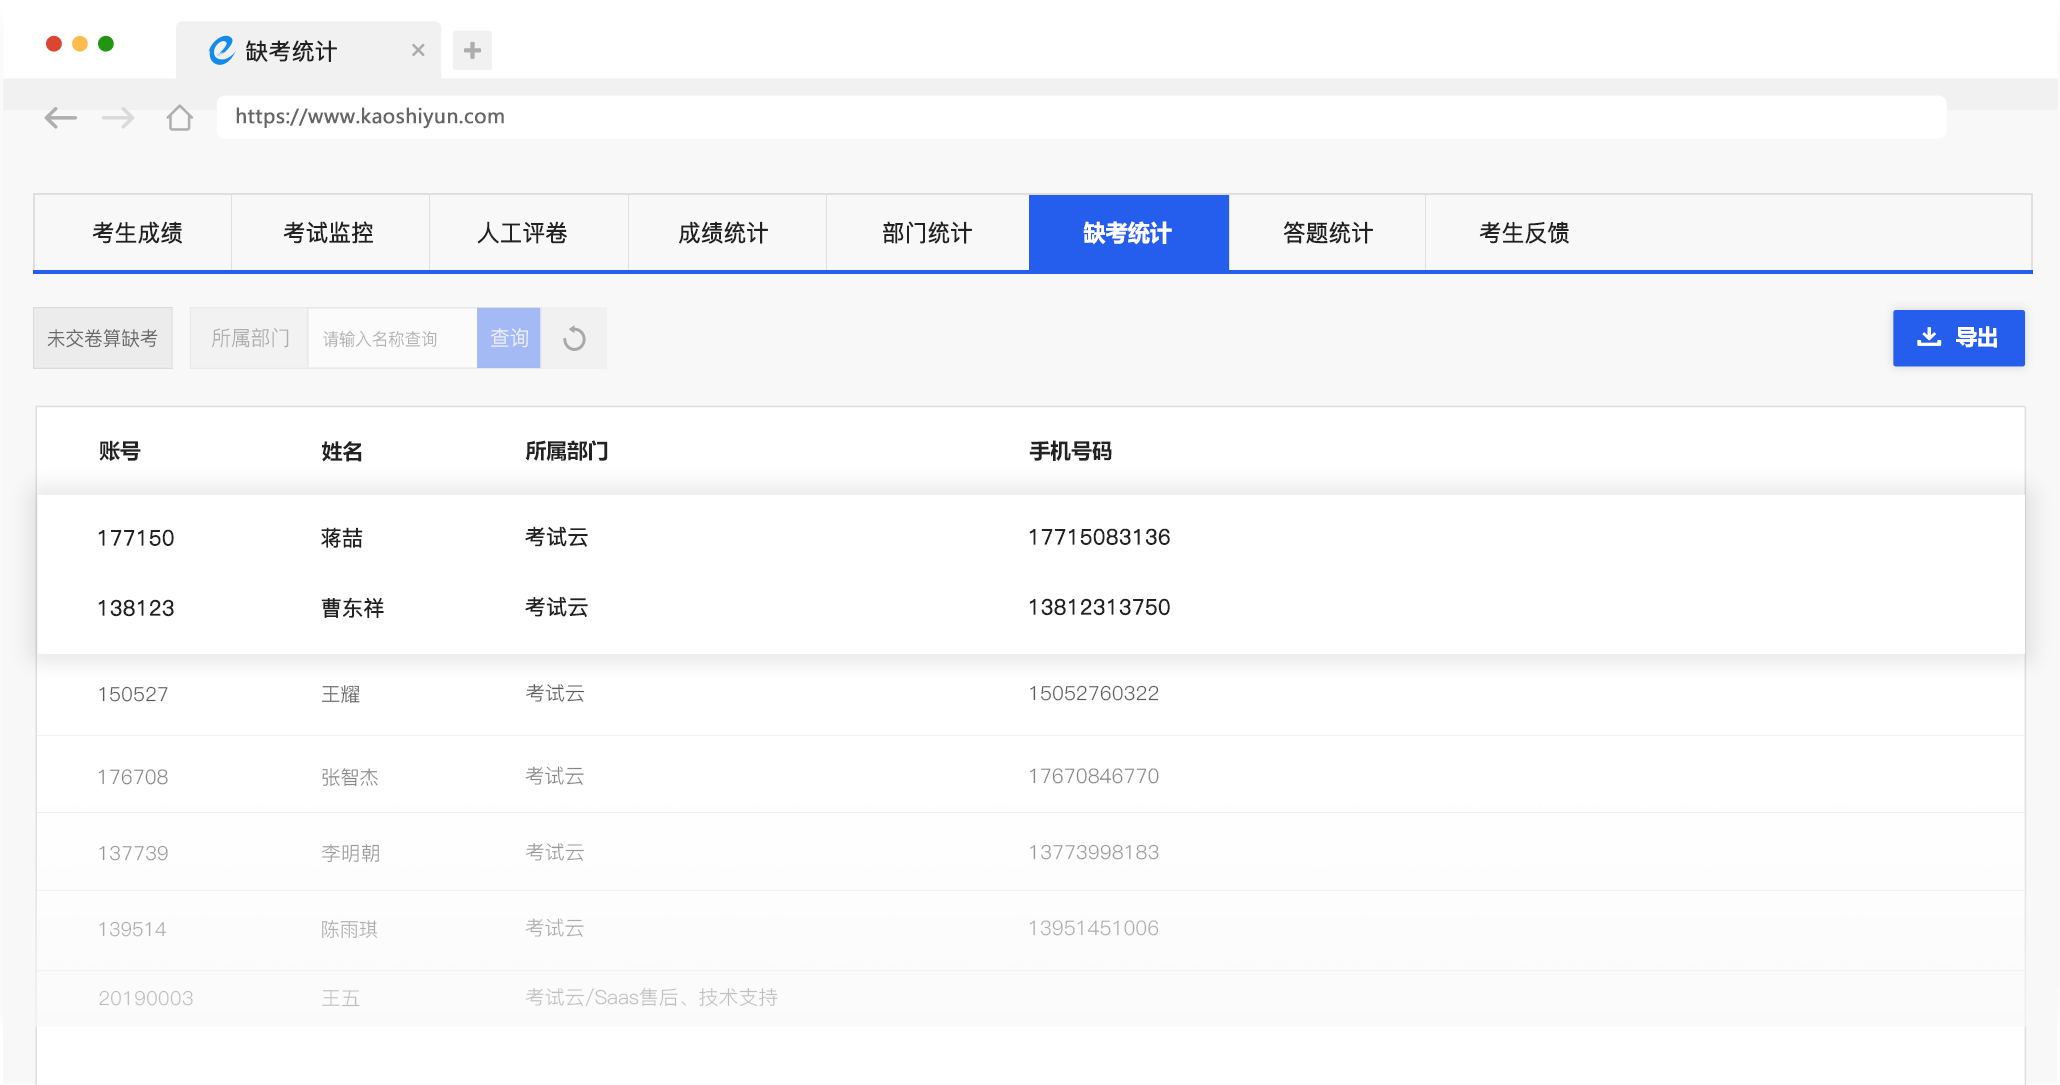Viewport: 2060px width, 1085px height.
Task: Select the 答题统计 tab
Action: [1327, 233]
